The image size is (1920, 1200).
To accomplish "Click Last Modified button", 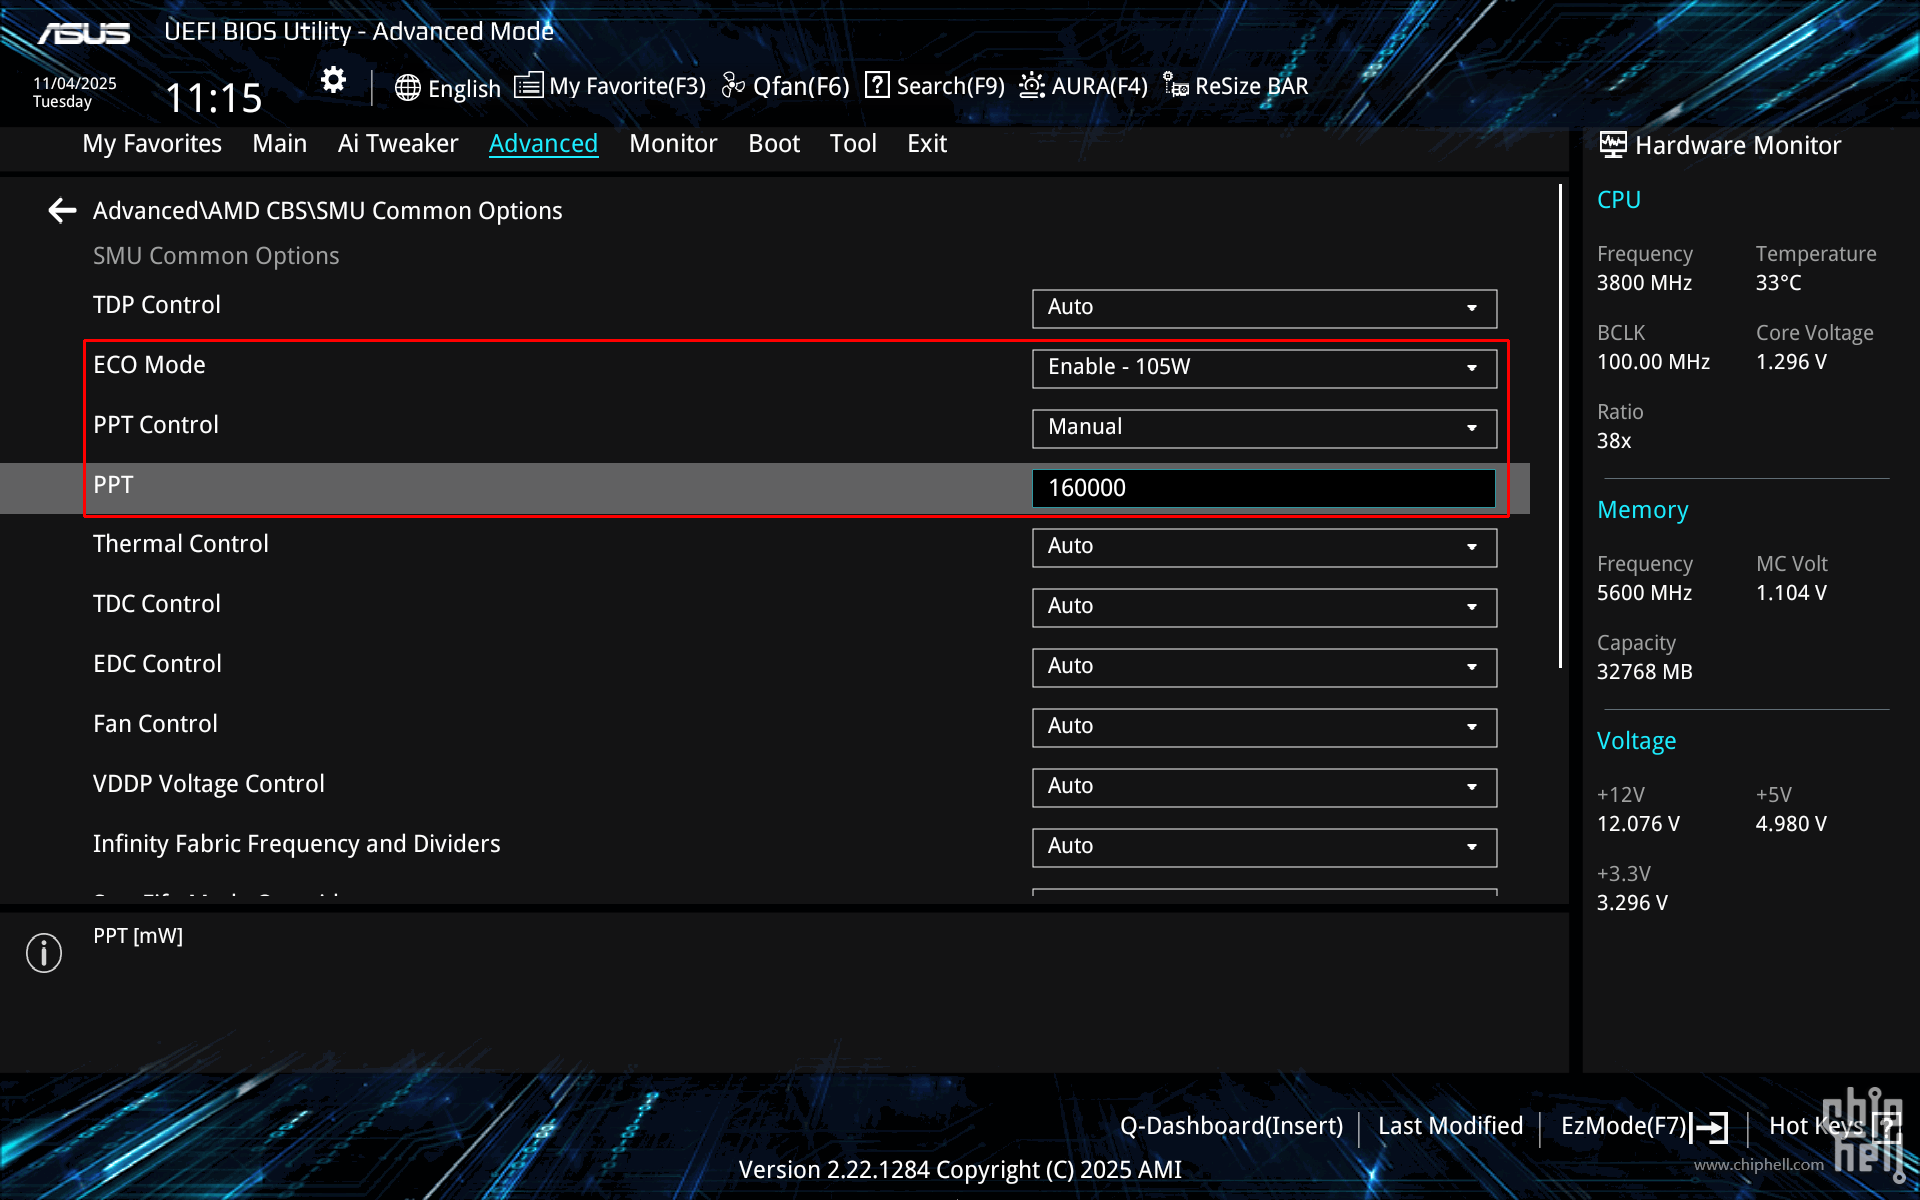I will click(1450, 1126).
